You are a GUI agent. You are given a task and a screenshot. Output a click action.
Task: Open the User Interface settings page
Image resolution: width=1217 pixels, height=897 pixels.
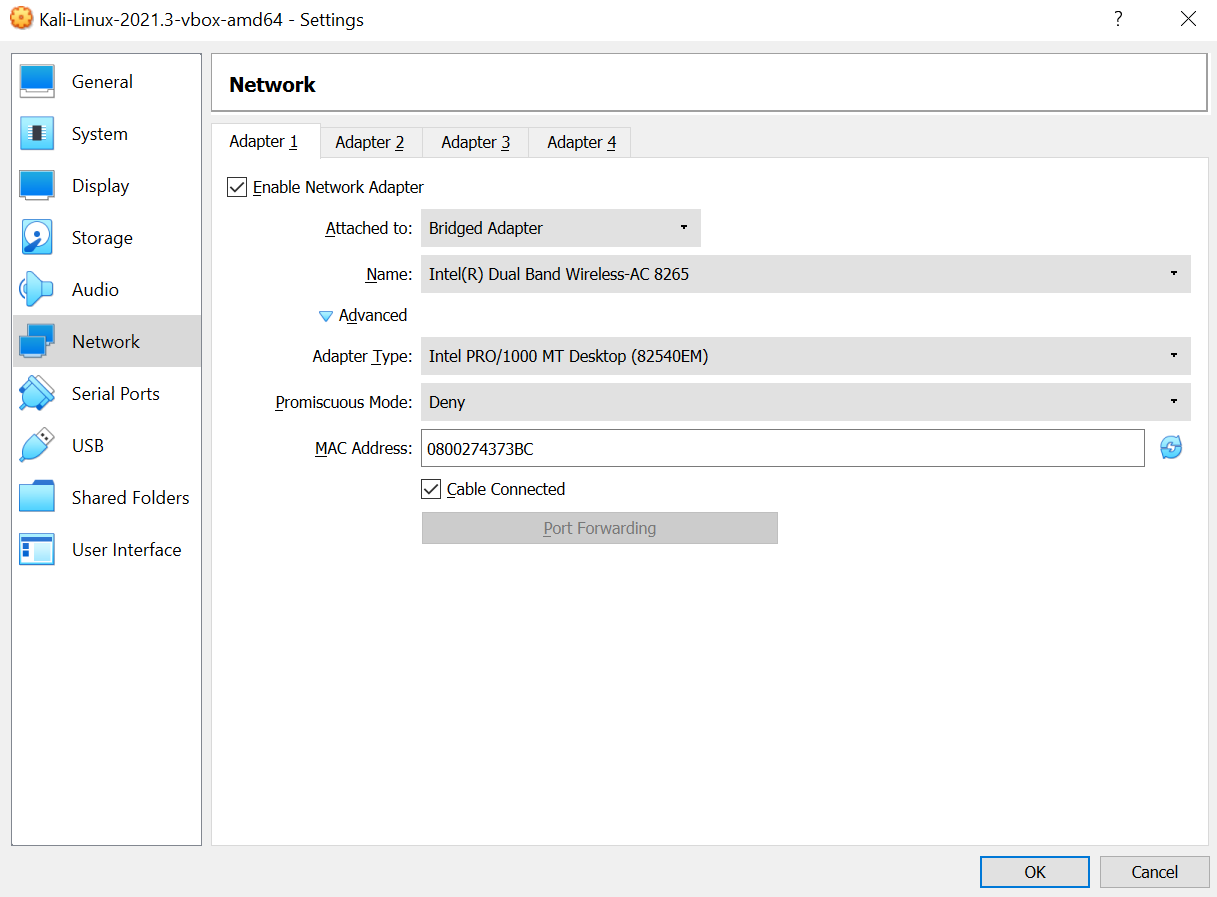(126, 549)
